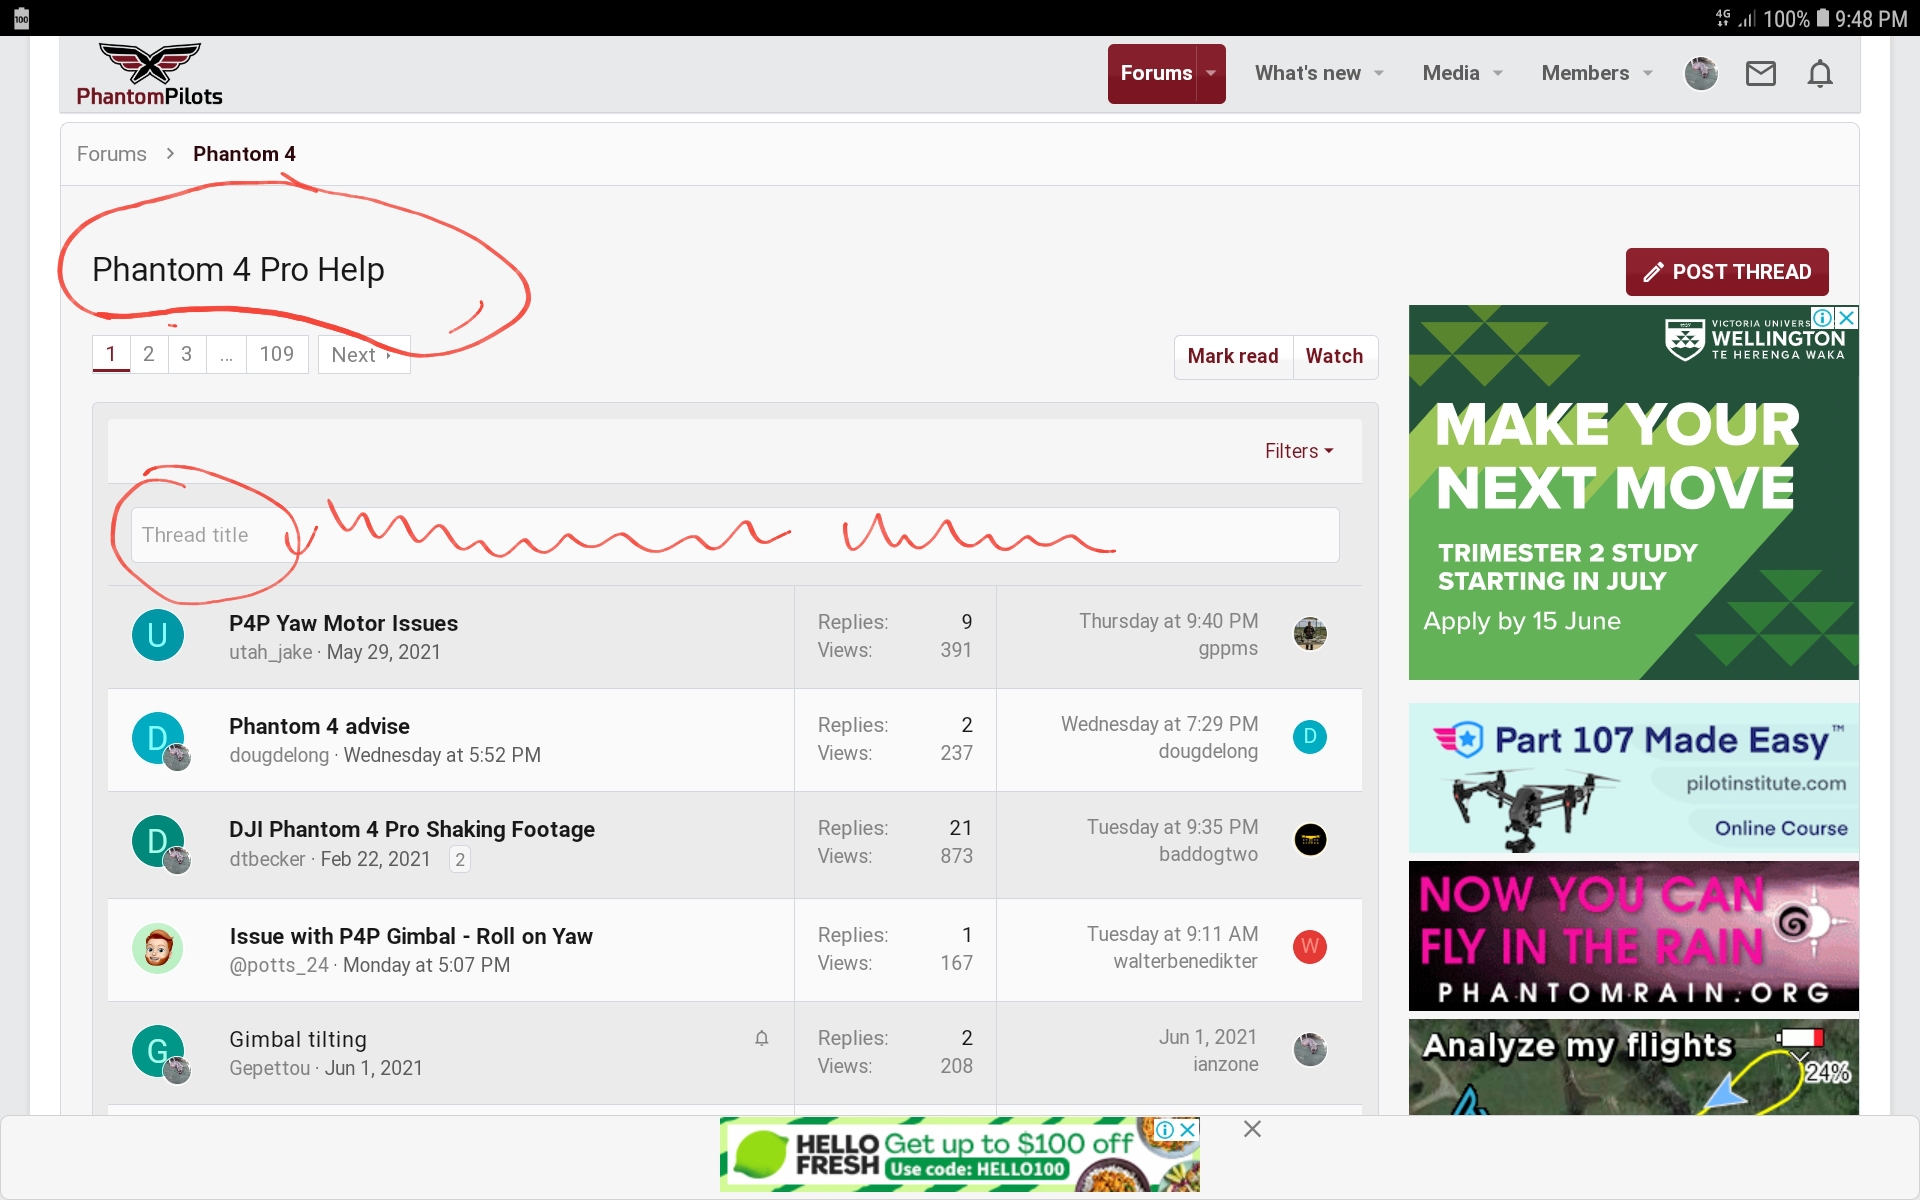The width and height of the screenshot is (1920, 1200).
Task: Open the Forums nav tab
Action: coord(1156,73)
